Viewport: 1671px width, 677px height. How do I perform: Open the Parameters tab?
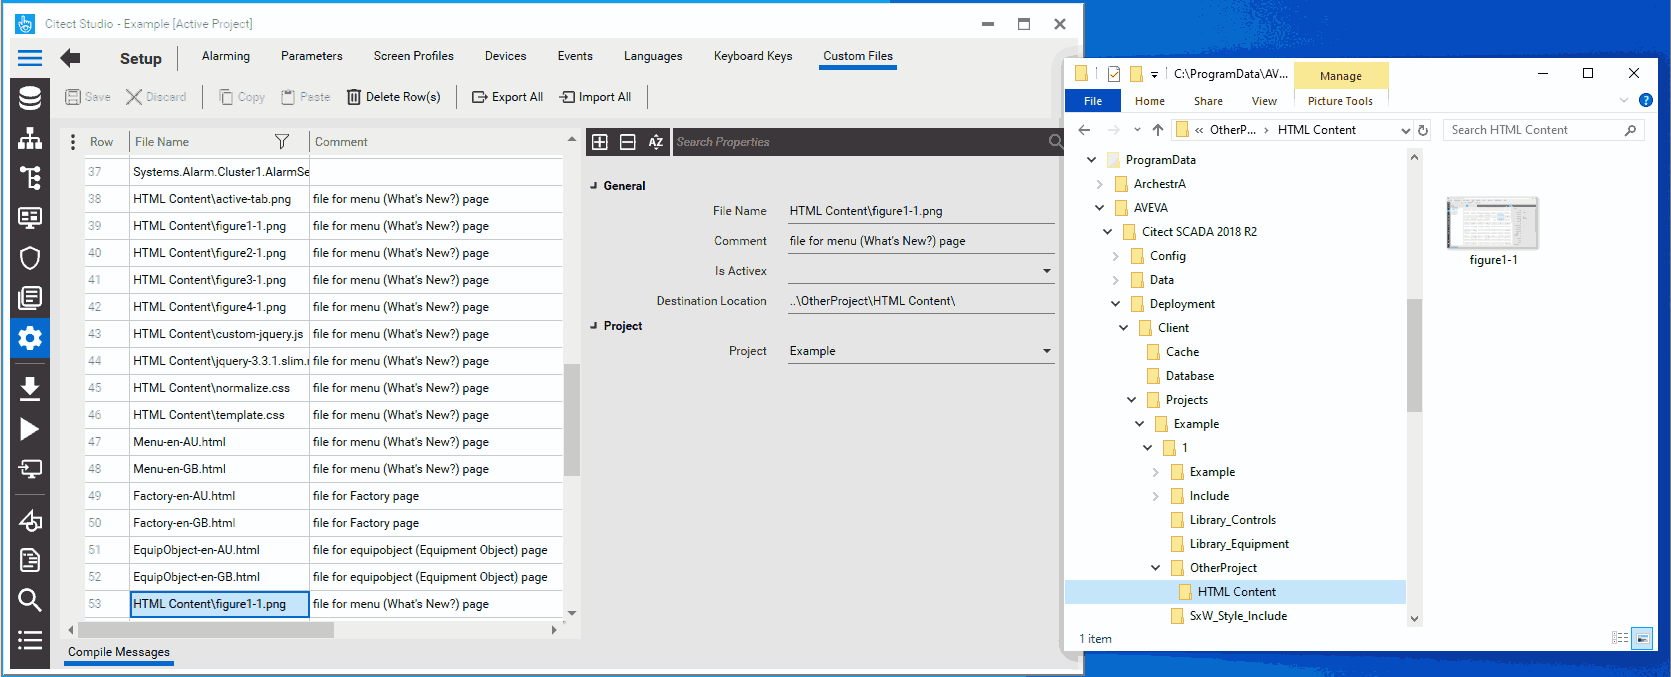click(x=312, y=56)
